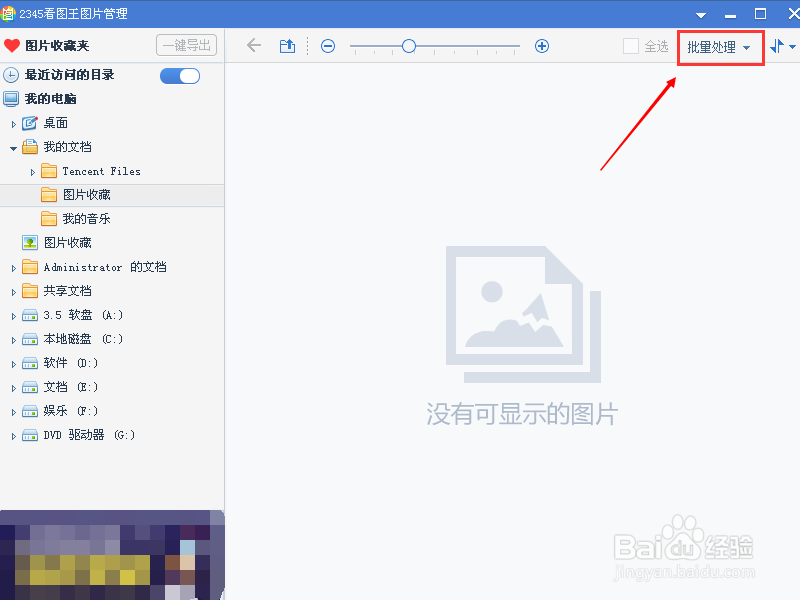Click the picture icon beside top-level 图片收藏
This screenshot has height=600, width=800.
click(x=30, y=243)
